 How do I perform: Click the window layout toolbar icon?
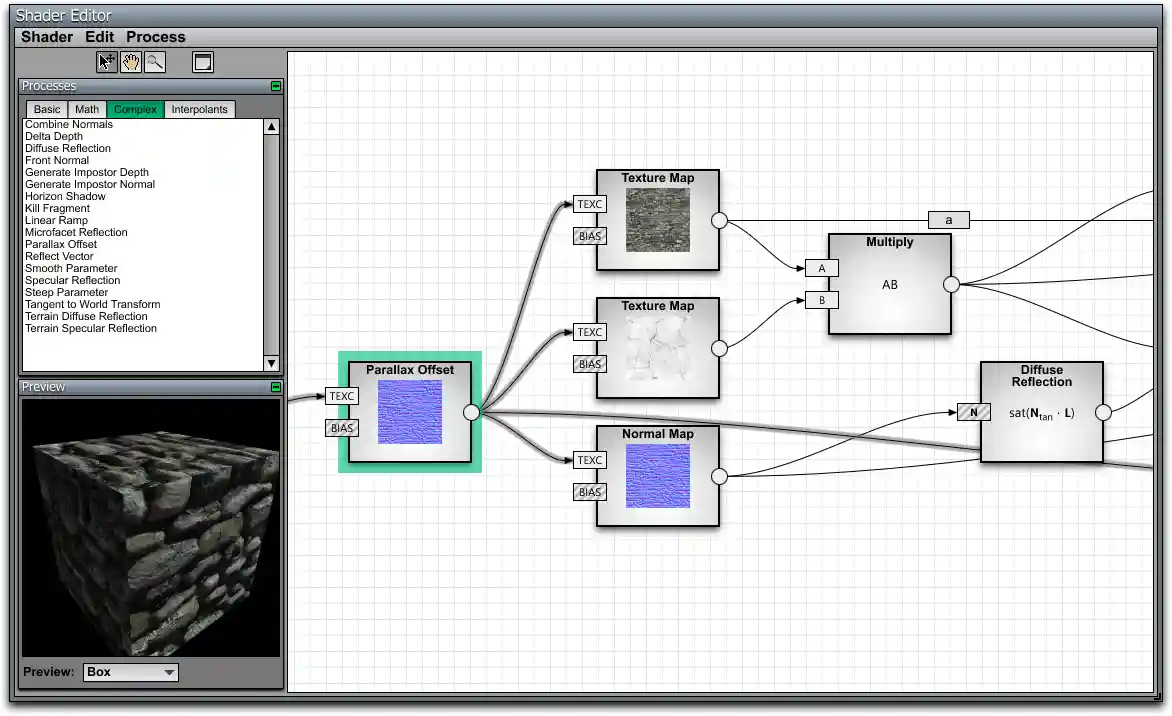point(203,62)
